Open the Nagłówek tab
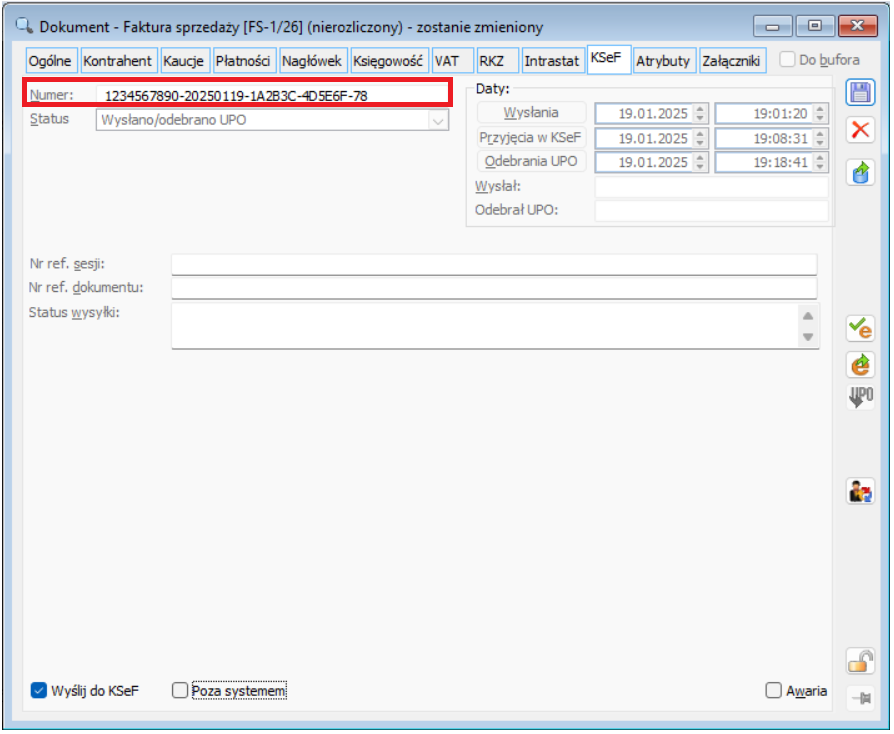The height and width of the screenshot is (734, 894). pos(312,61)
